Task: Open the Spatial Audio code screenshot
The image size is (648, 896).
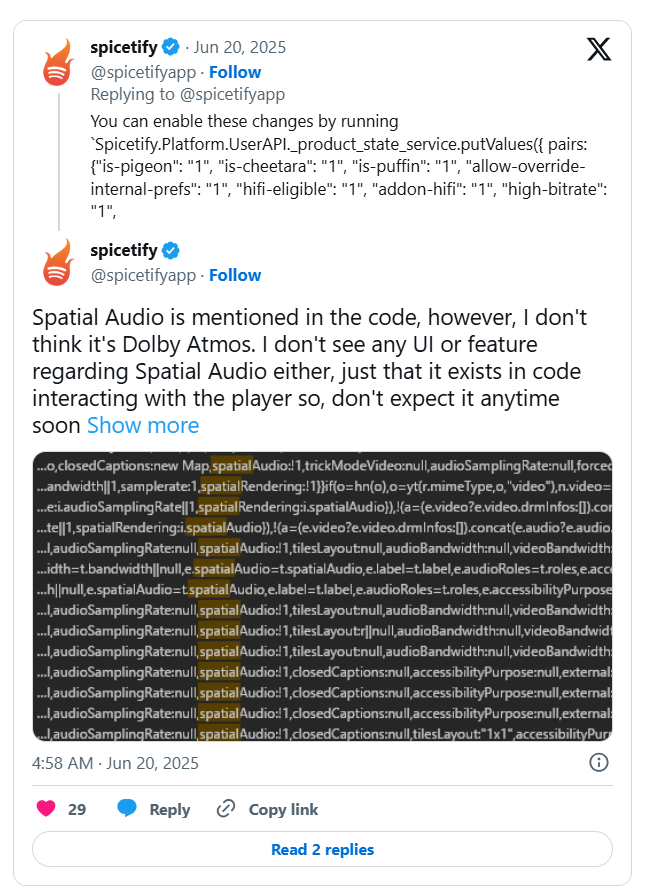Action: coord(322,597)
